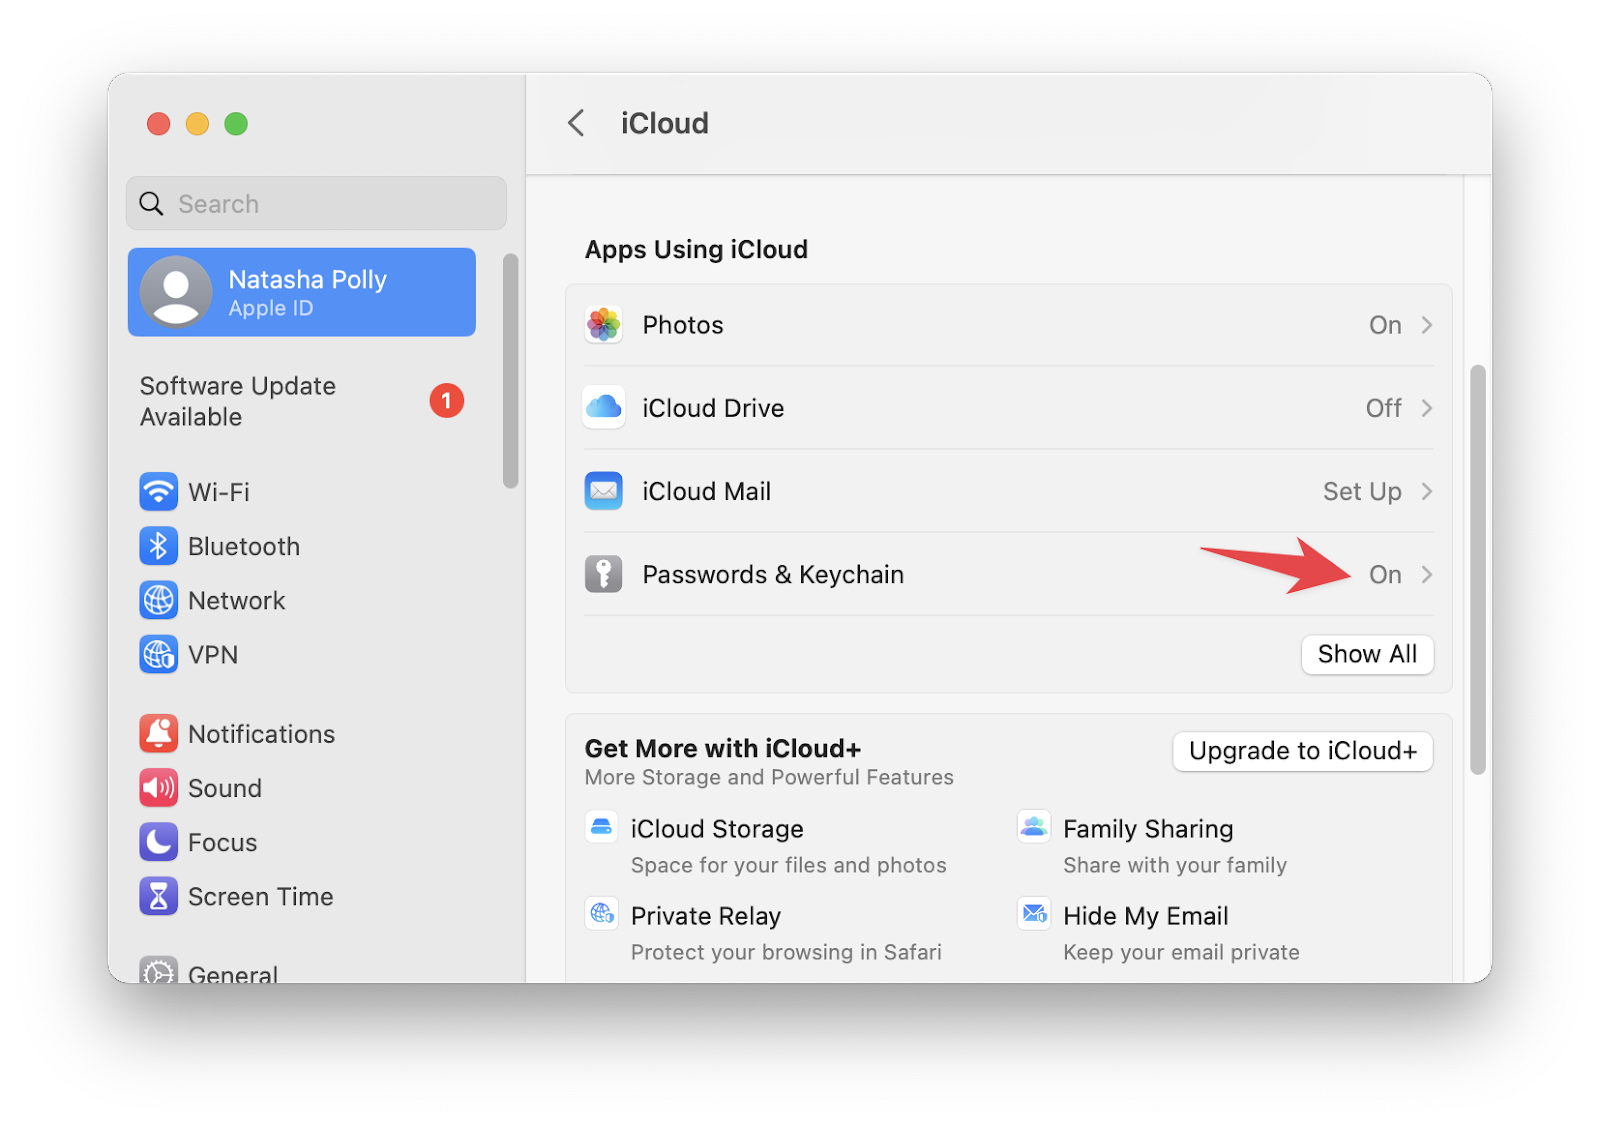Click the Show All button
The image size is (1600, 1126).
coord(1367,654)
